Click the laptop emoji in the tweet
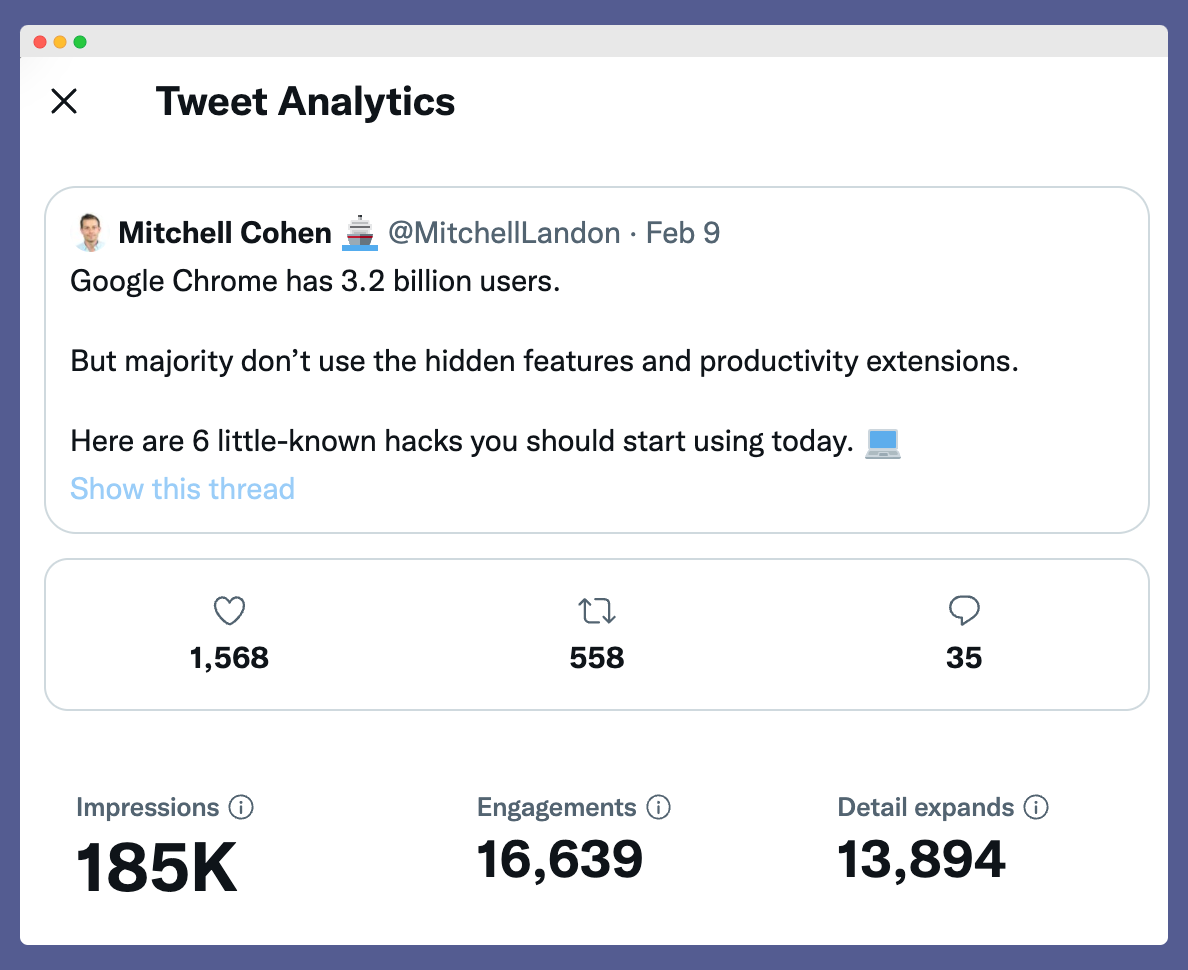The height and width of the screenshot is (970, 1188). point(883,443)
